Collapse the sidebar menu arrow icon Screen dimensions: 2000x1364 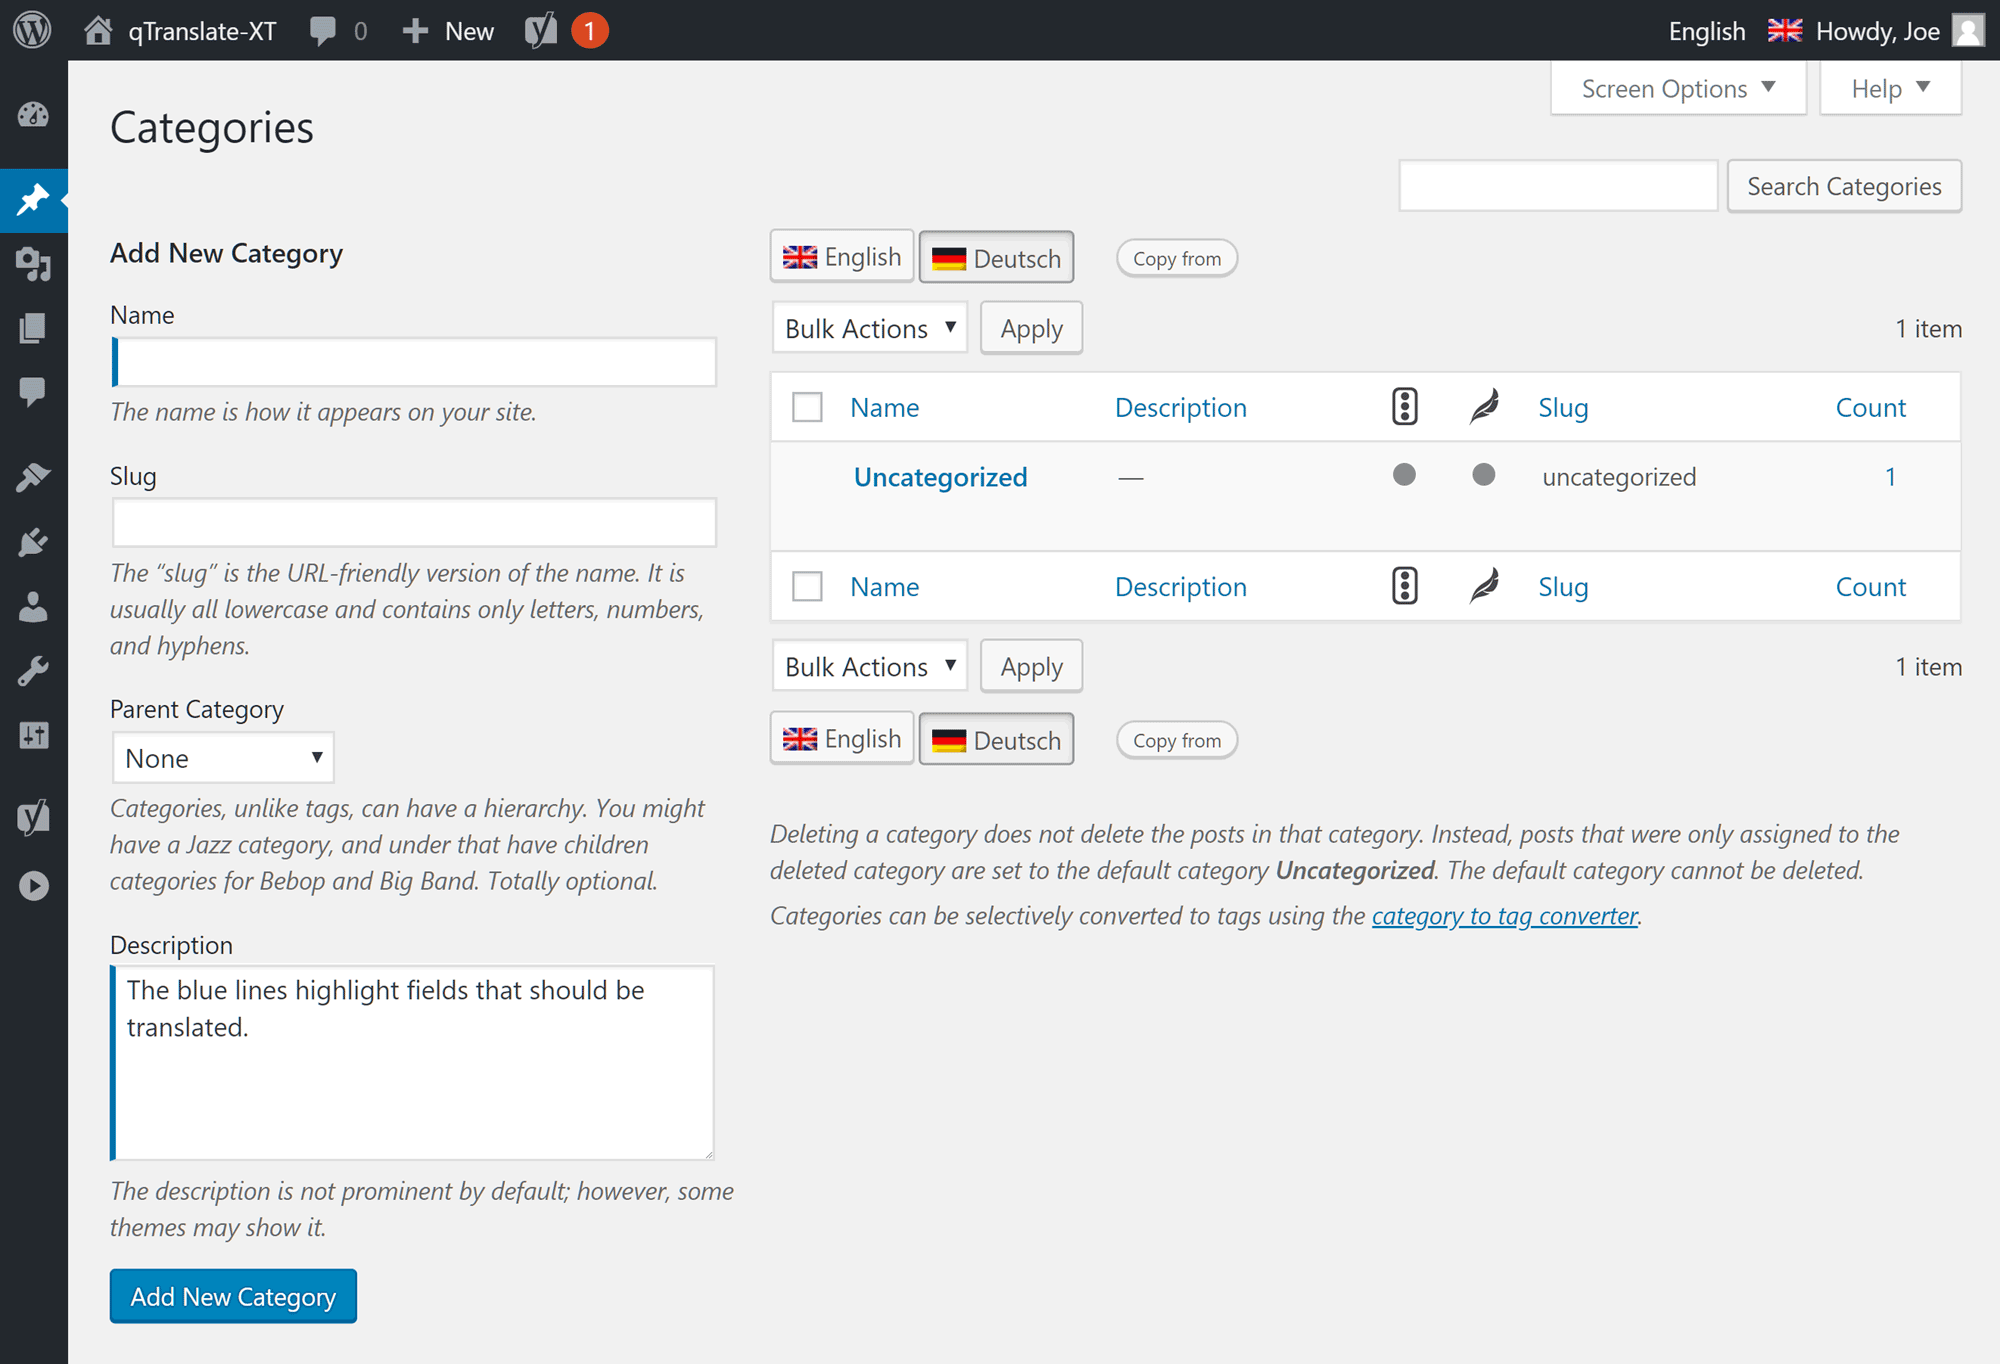pos(33,886)
